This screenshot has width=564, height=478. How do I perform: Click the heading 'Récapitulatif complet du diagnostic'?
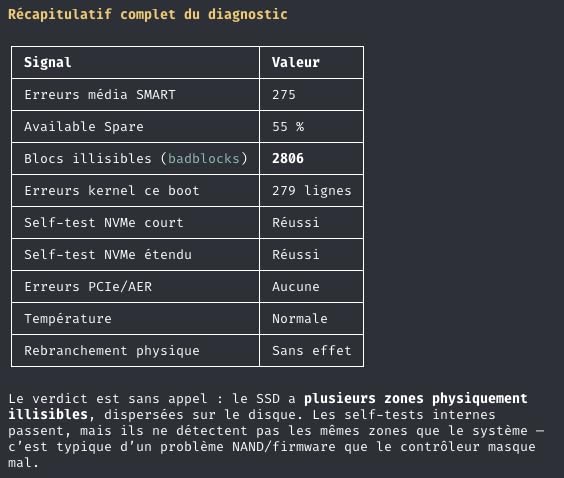click(148, 15)
